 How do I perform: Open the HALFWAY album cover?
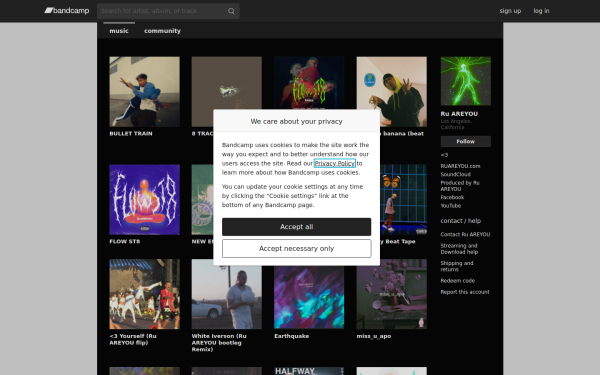pyautogui.click(x=309, y=371)
